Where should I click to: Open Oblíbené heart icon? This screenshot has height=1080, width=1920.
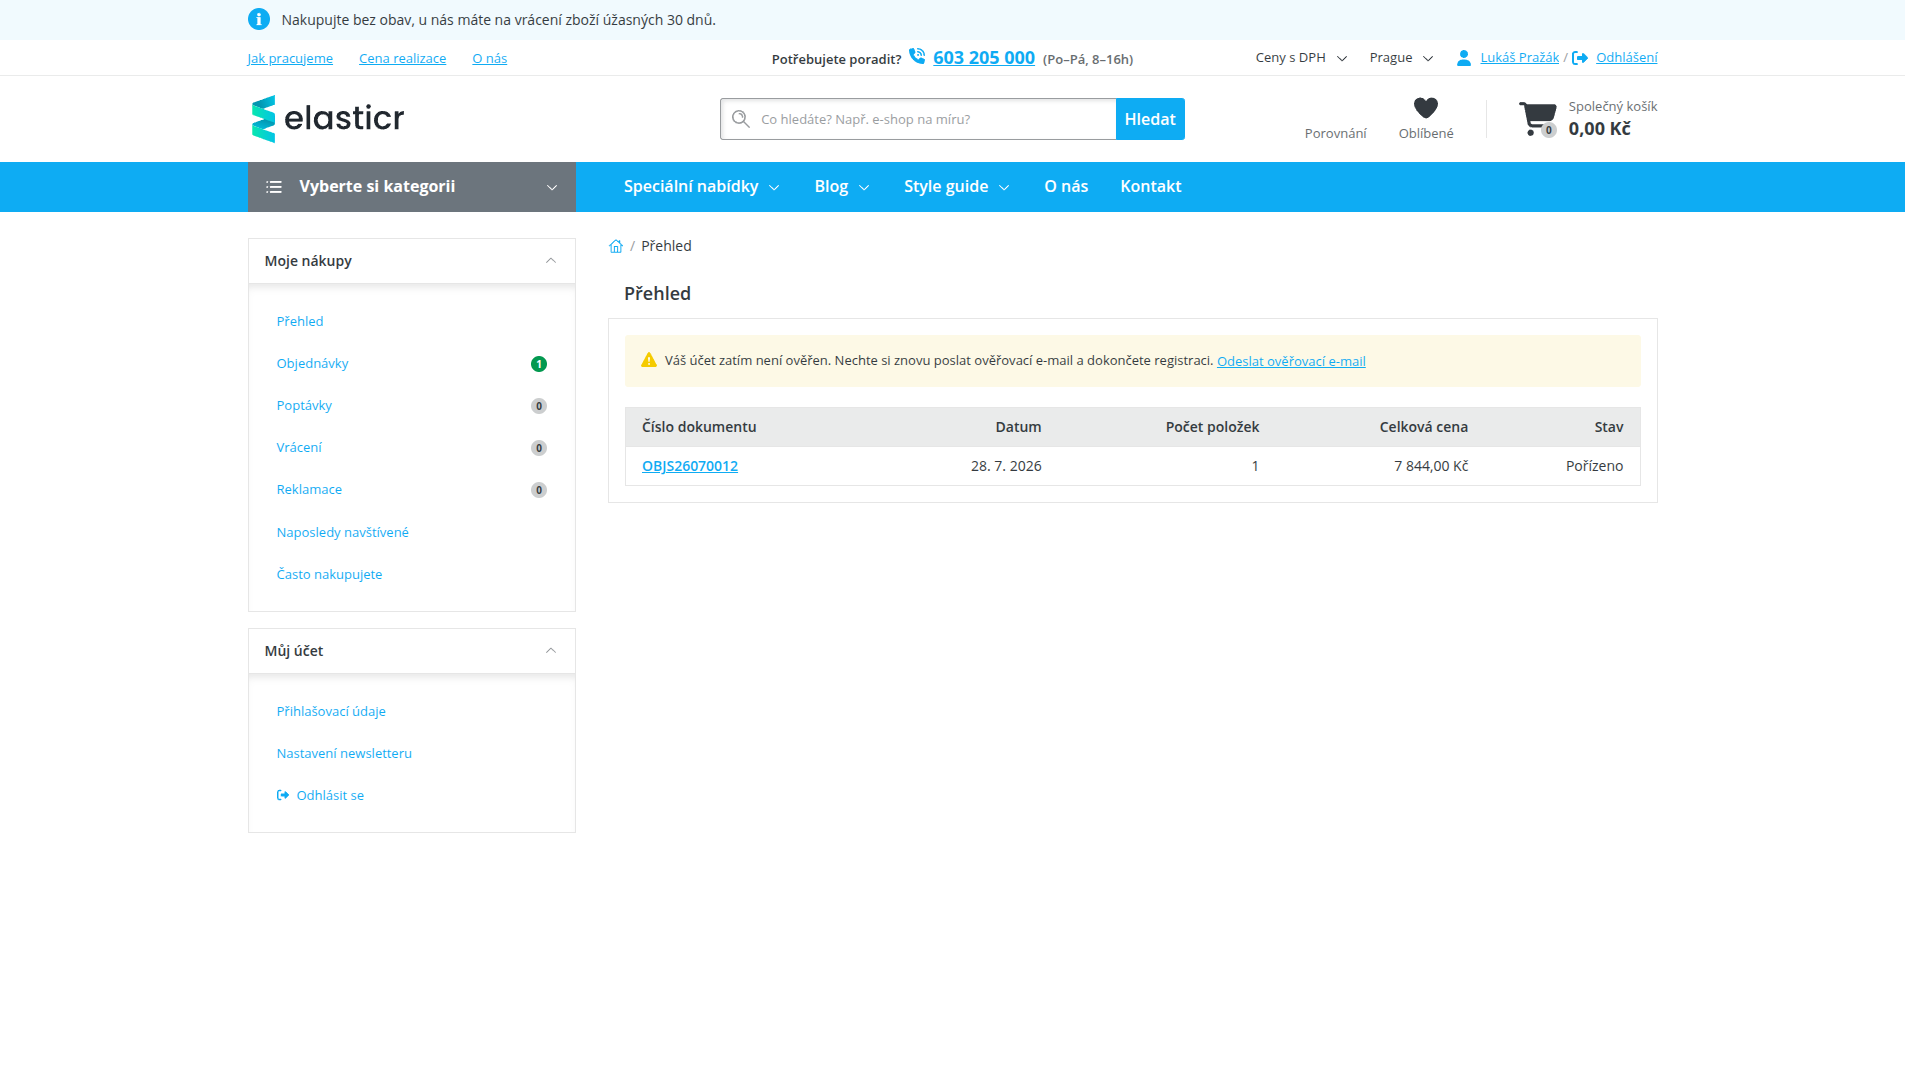[x=1425, y=108]
